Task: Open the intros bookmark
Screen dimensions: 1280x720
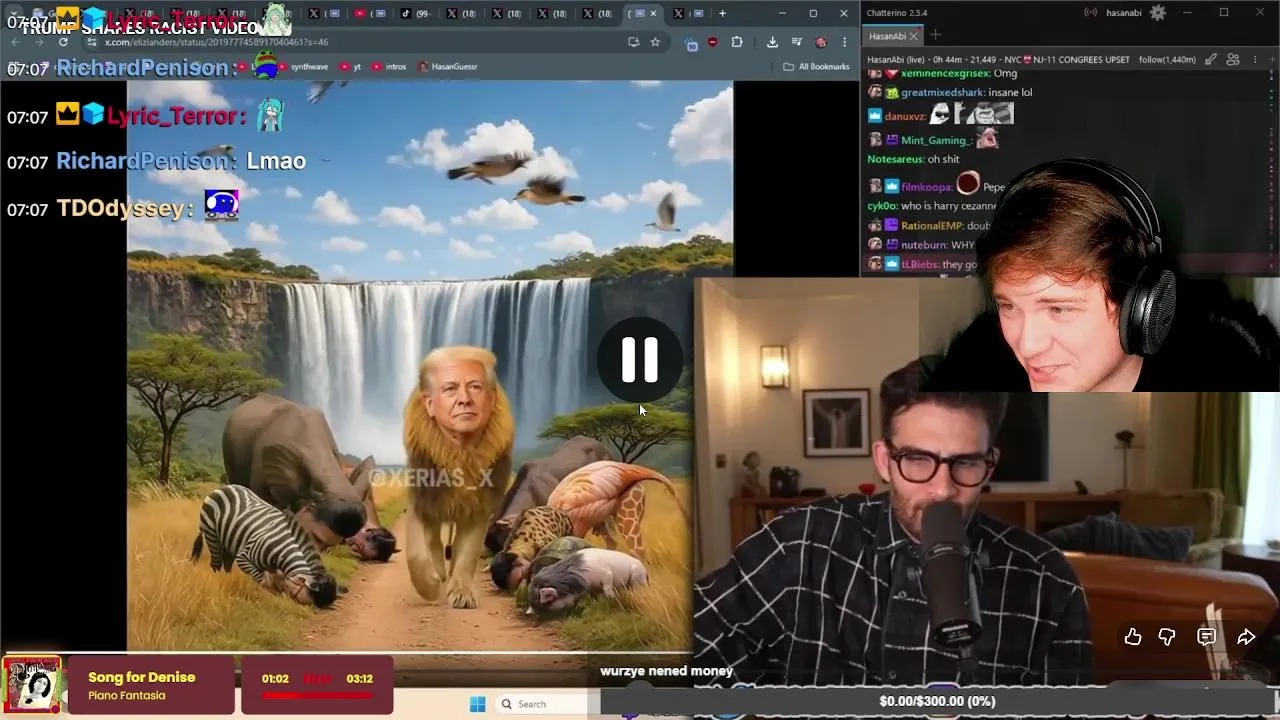Action: pos(389,66)
